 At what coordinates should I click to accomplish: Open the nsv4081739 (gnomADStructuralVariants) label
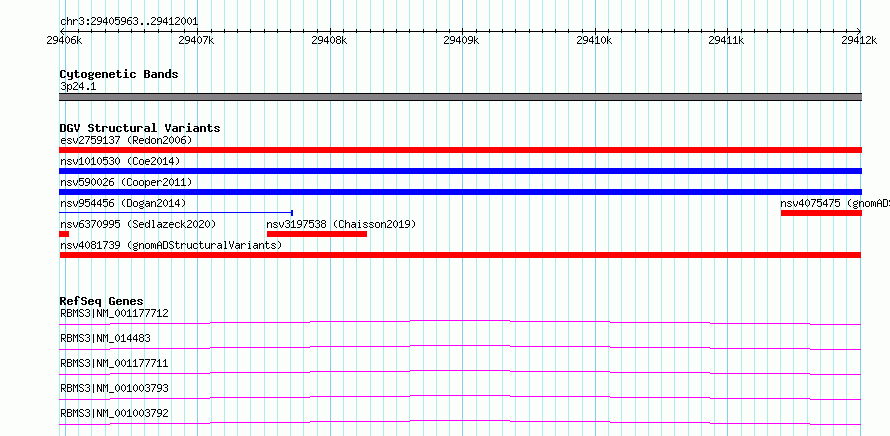[171, 245]
